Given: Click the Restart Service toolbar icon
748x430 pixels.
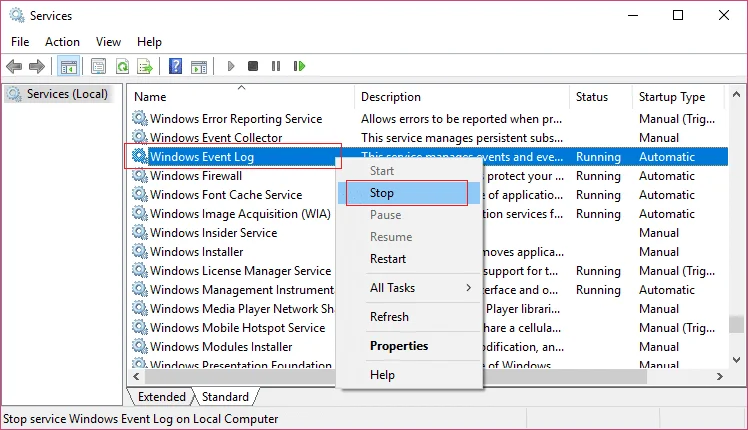Looking at the screenshot, I should click(x=299, y=66).
